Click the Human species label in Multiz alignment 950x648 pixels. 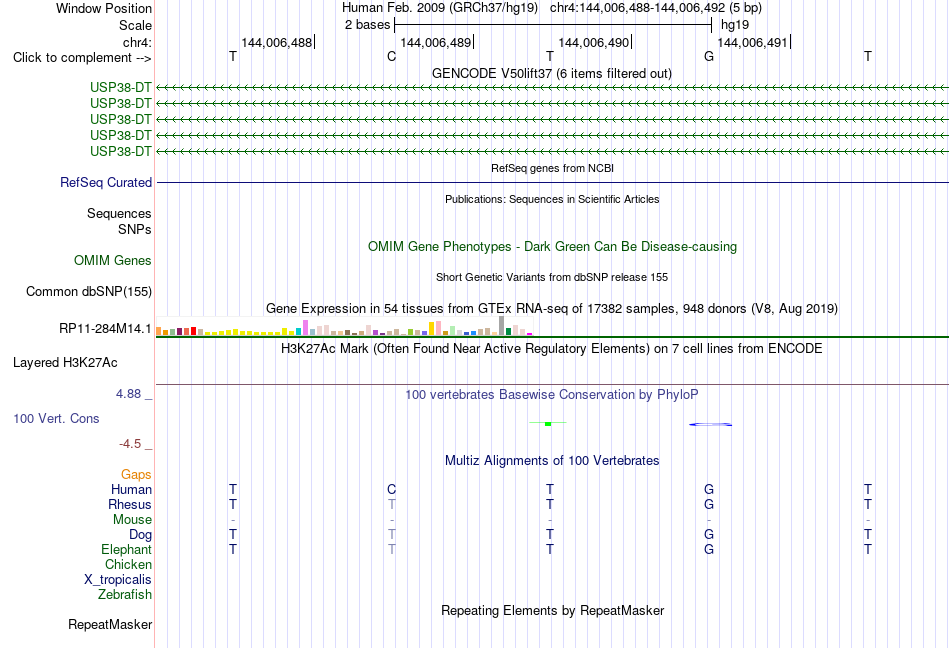click(131, 489)
